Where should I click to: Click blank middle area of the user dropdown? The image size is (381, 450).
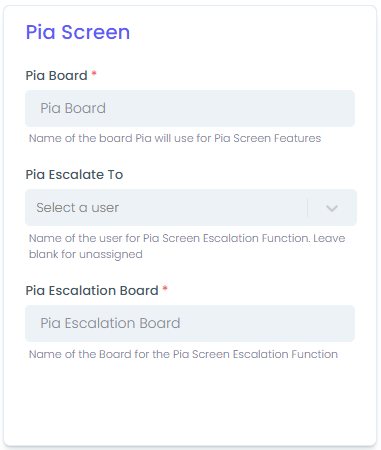click(213, 208)
